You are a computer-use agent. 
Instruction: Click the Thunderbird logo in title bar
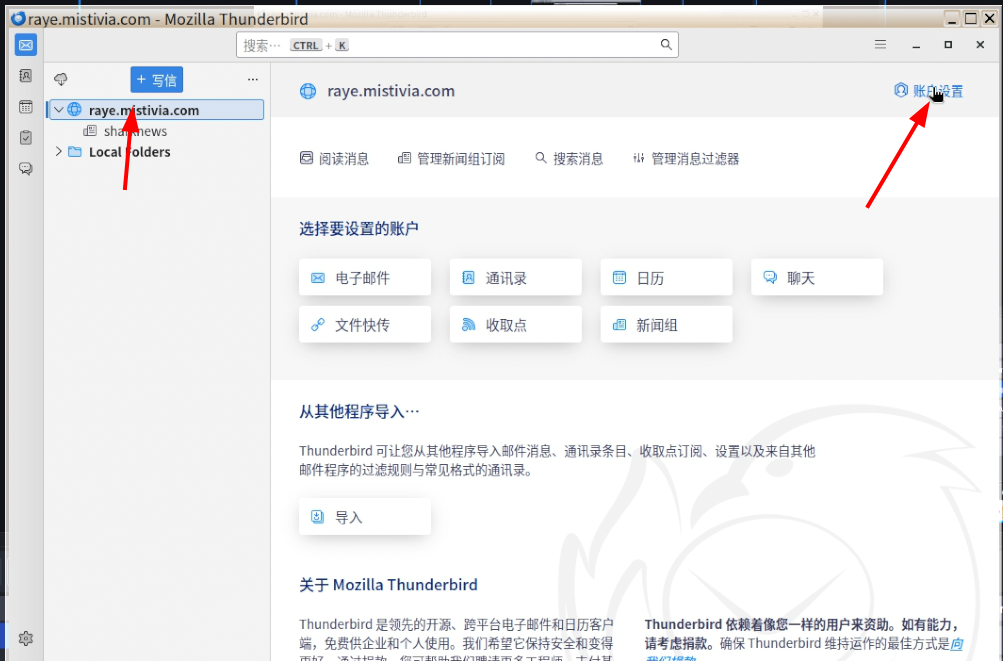click(x=19, y=19)
